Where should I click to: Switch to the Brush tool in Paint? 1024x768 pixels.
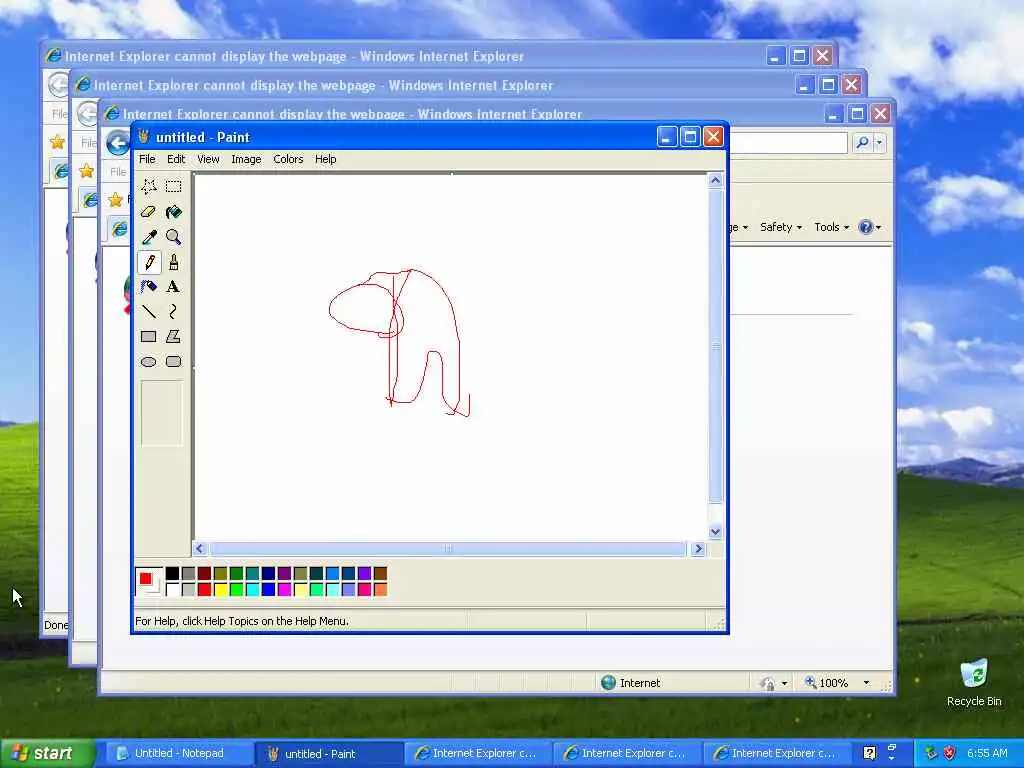[x=174, y=262]
